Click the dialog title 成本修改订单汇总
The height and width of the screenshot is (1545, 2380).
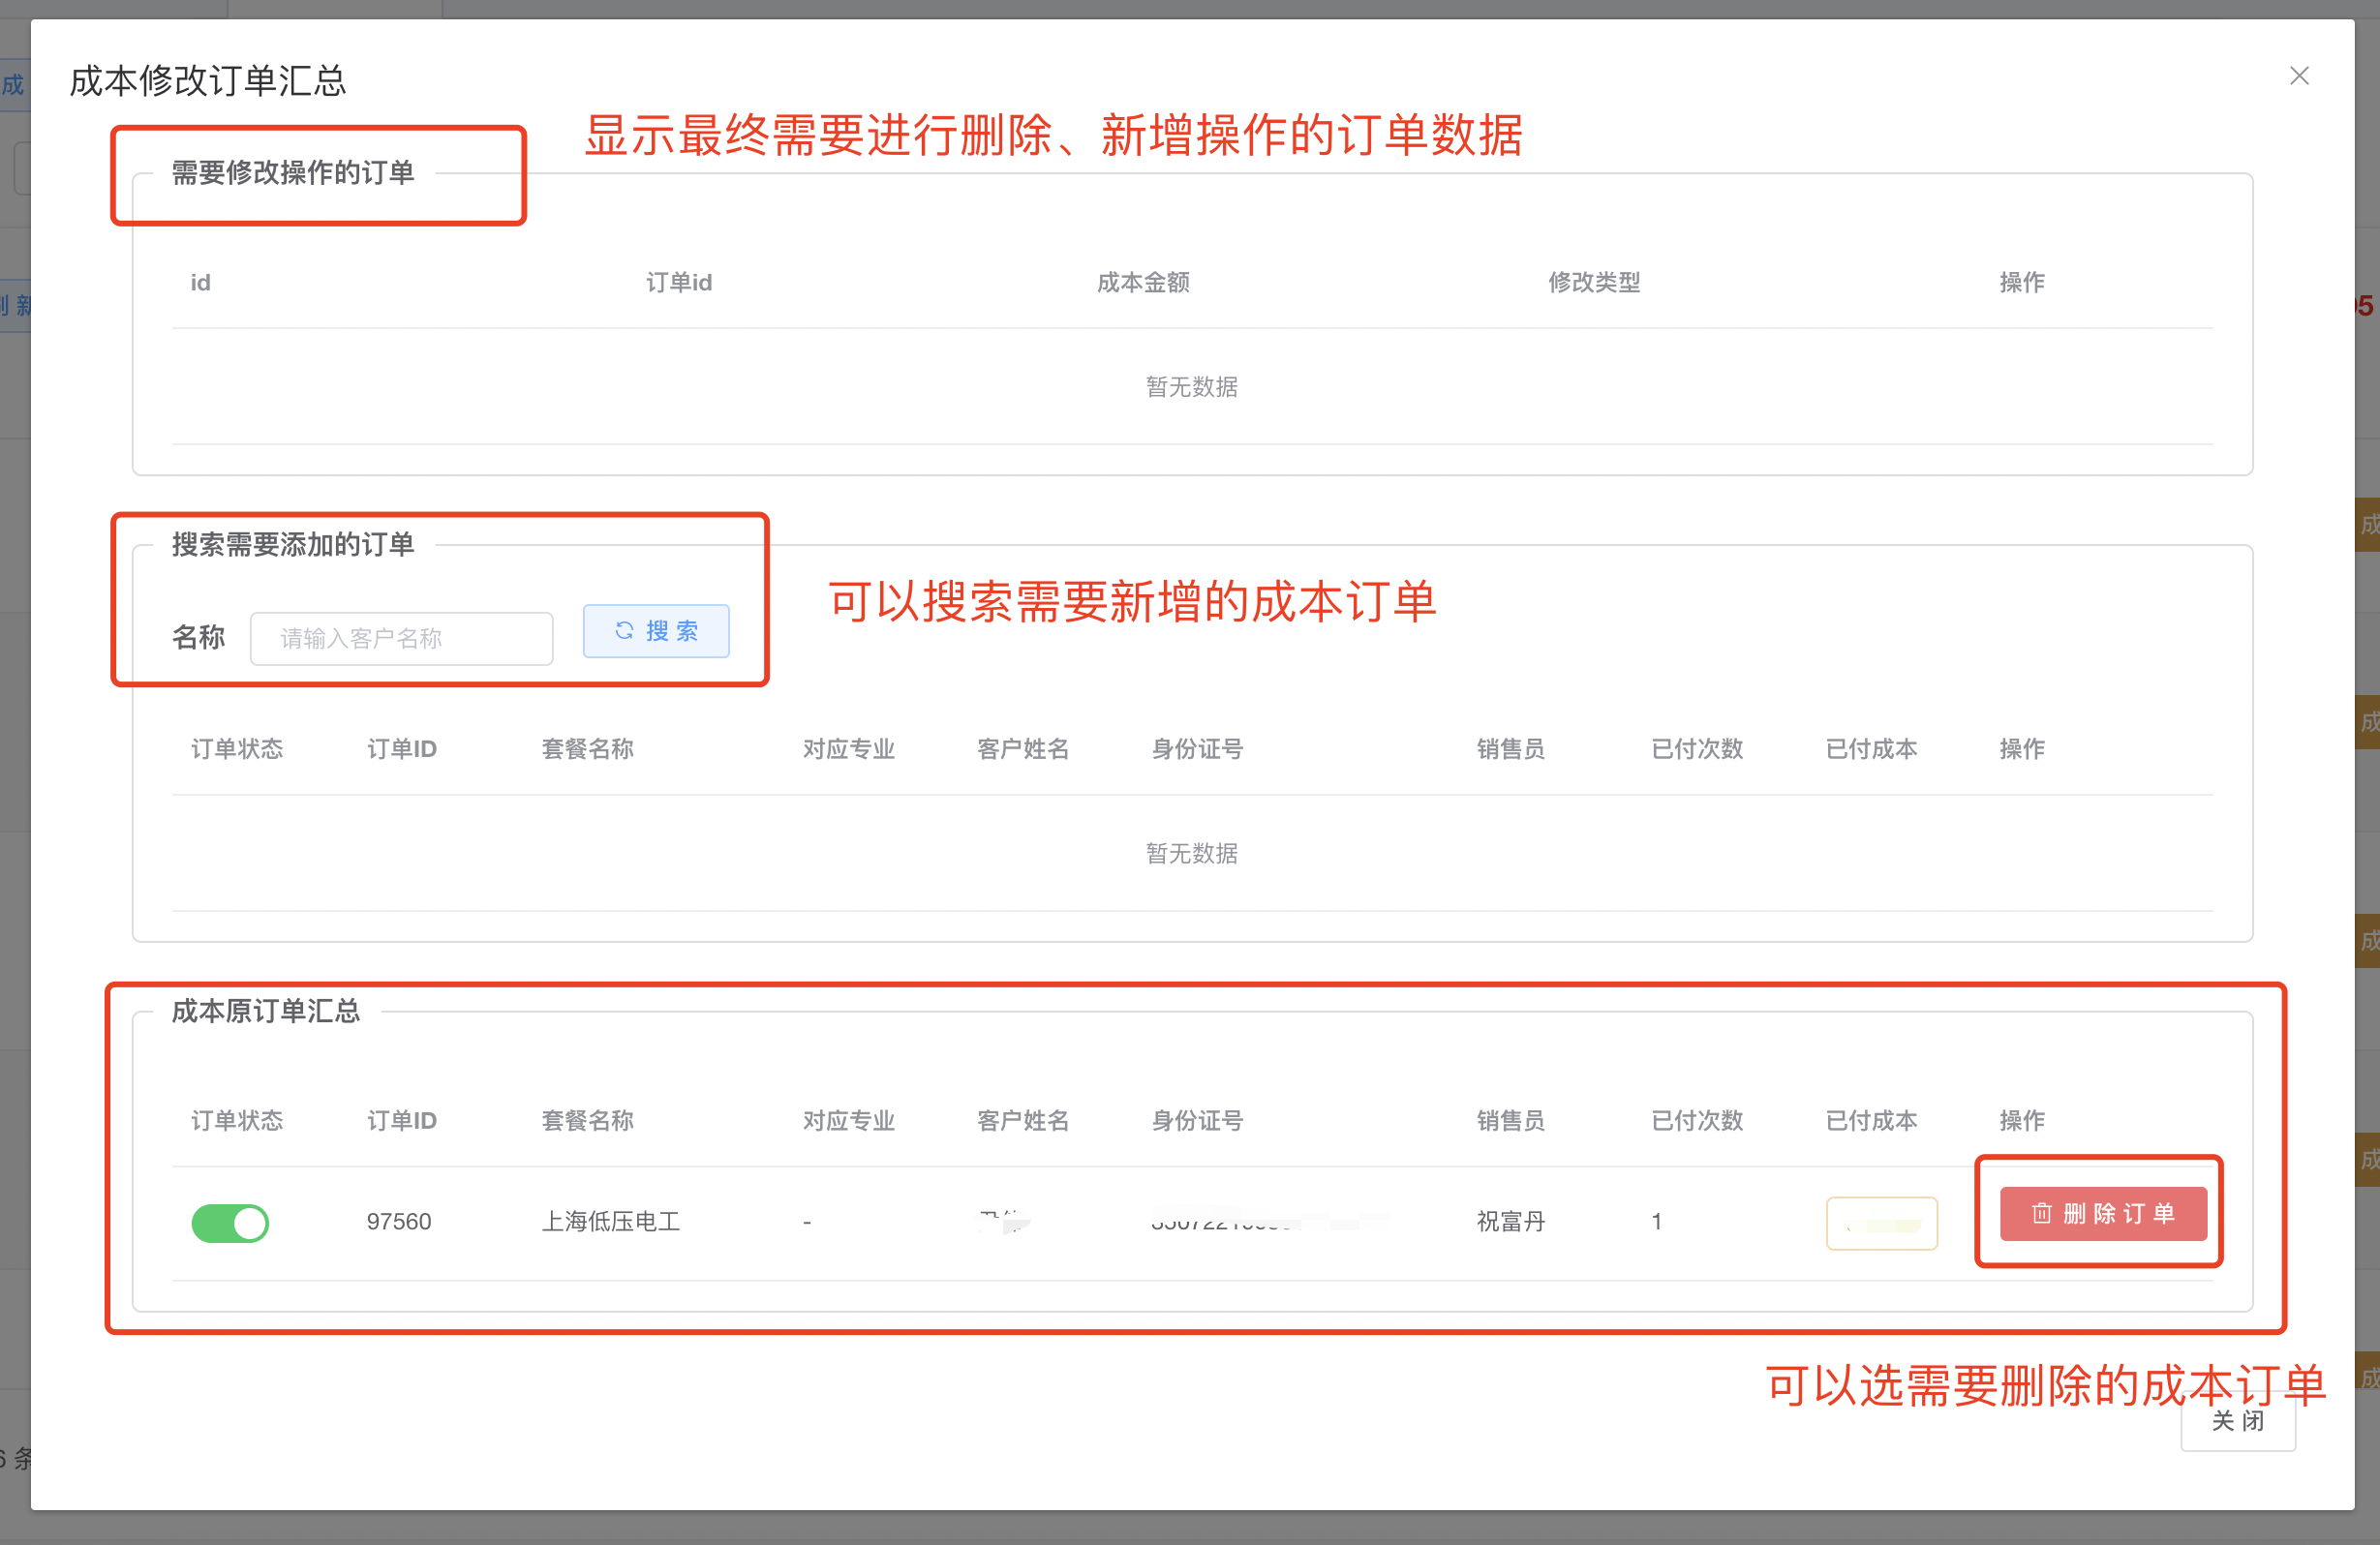pos(208,80)
